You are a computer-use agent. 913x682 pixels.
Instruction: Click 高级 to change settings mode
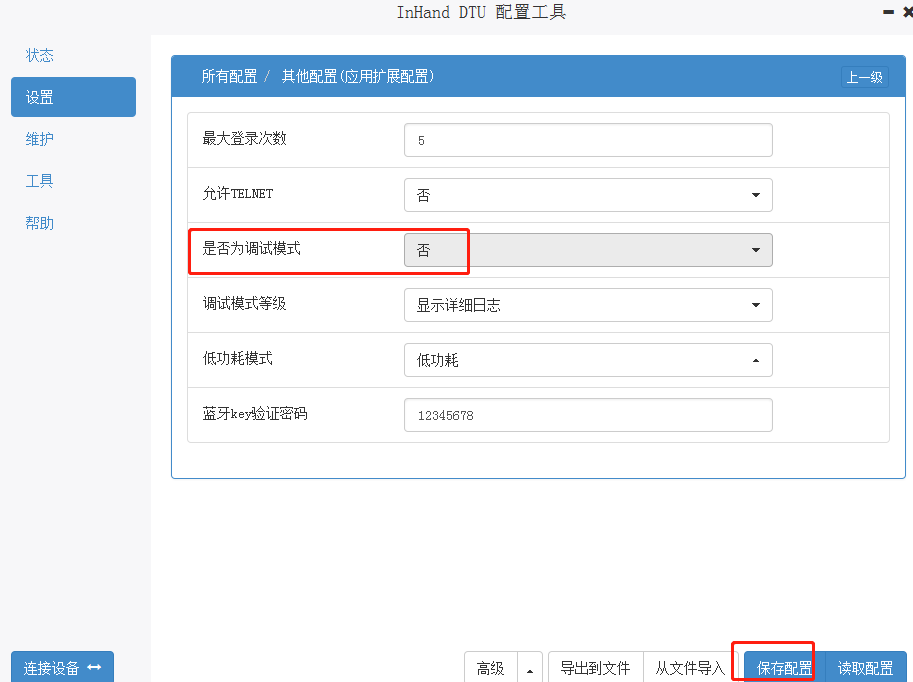pos(490,667)
